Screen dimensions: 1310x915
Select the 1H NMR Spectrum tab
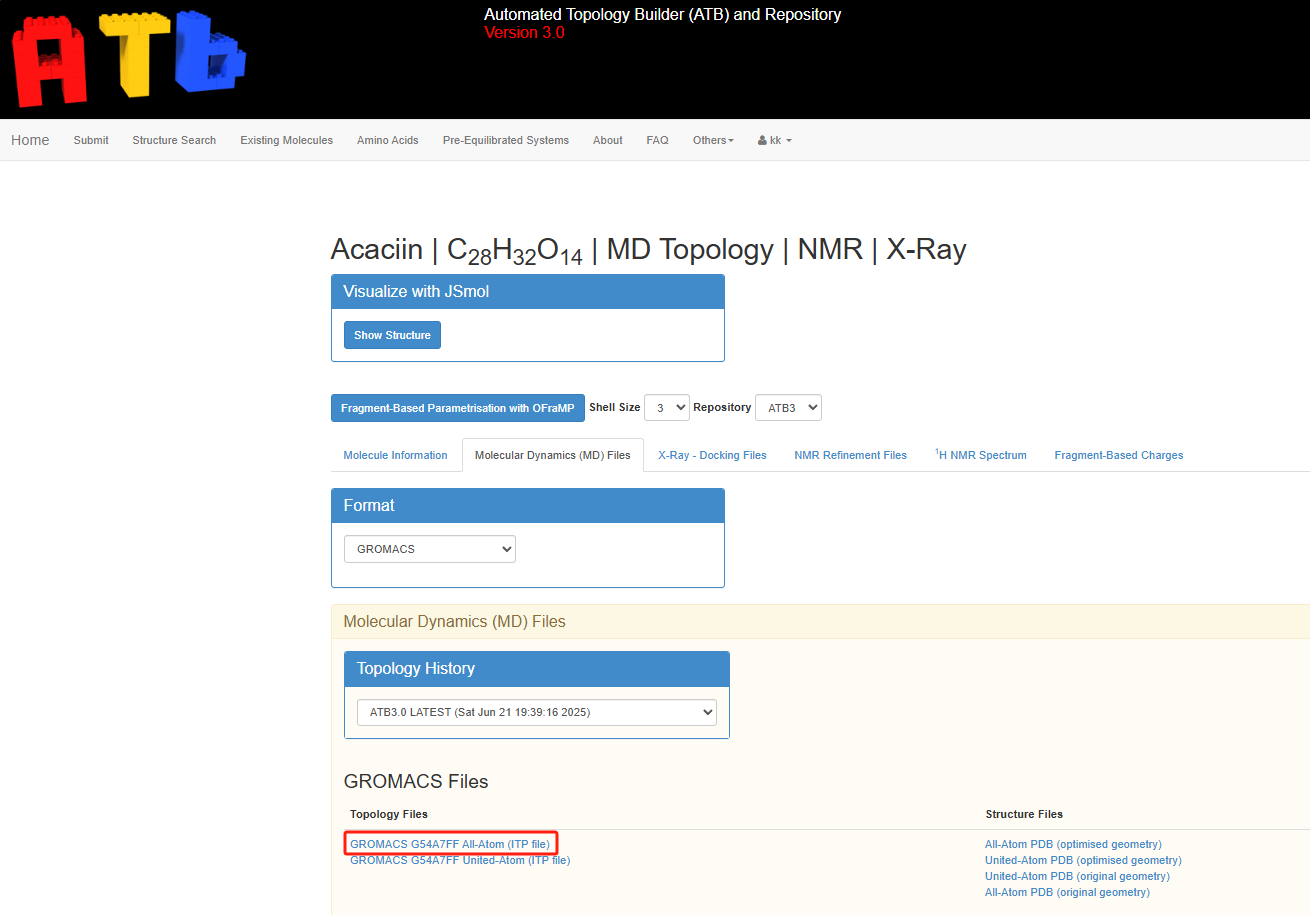click(980, 455)
